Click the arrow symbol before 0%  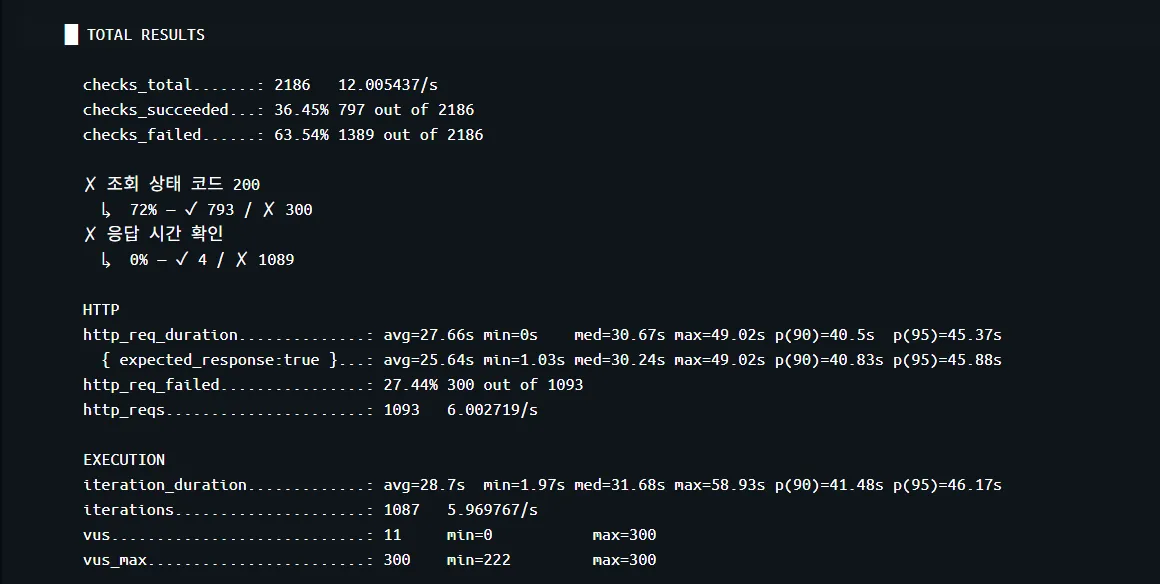pyautogui.click(x=106, y=260)
